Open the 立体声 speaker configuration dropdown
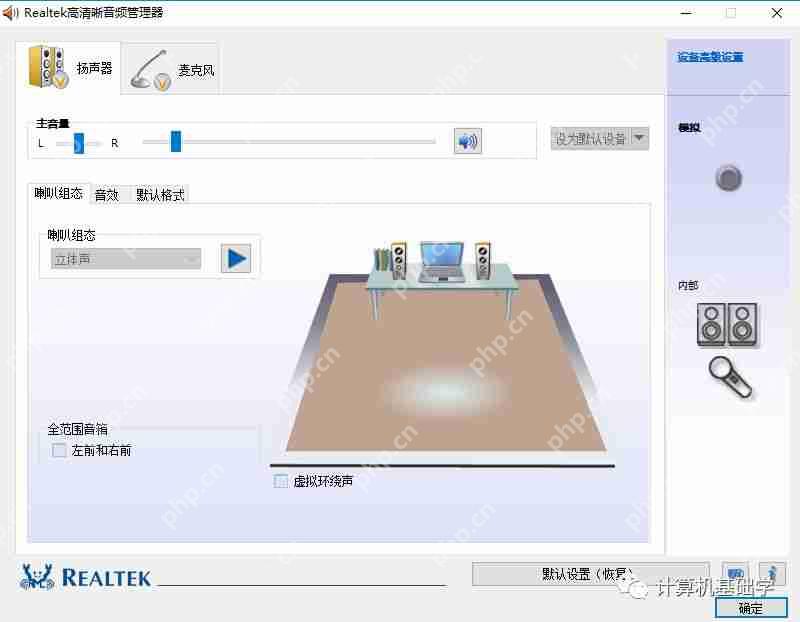The image size is (800, 622). coord(124,258)
